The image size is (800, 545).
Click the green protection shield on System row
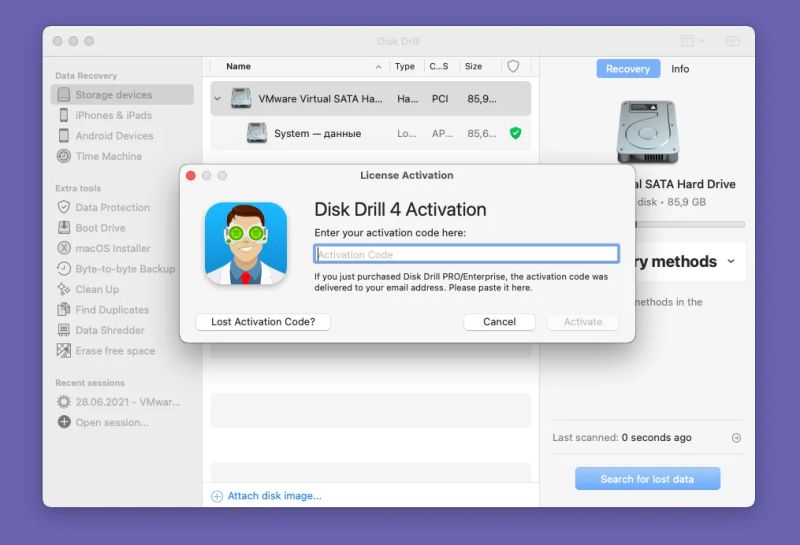(x=515, y=133)
